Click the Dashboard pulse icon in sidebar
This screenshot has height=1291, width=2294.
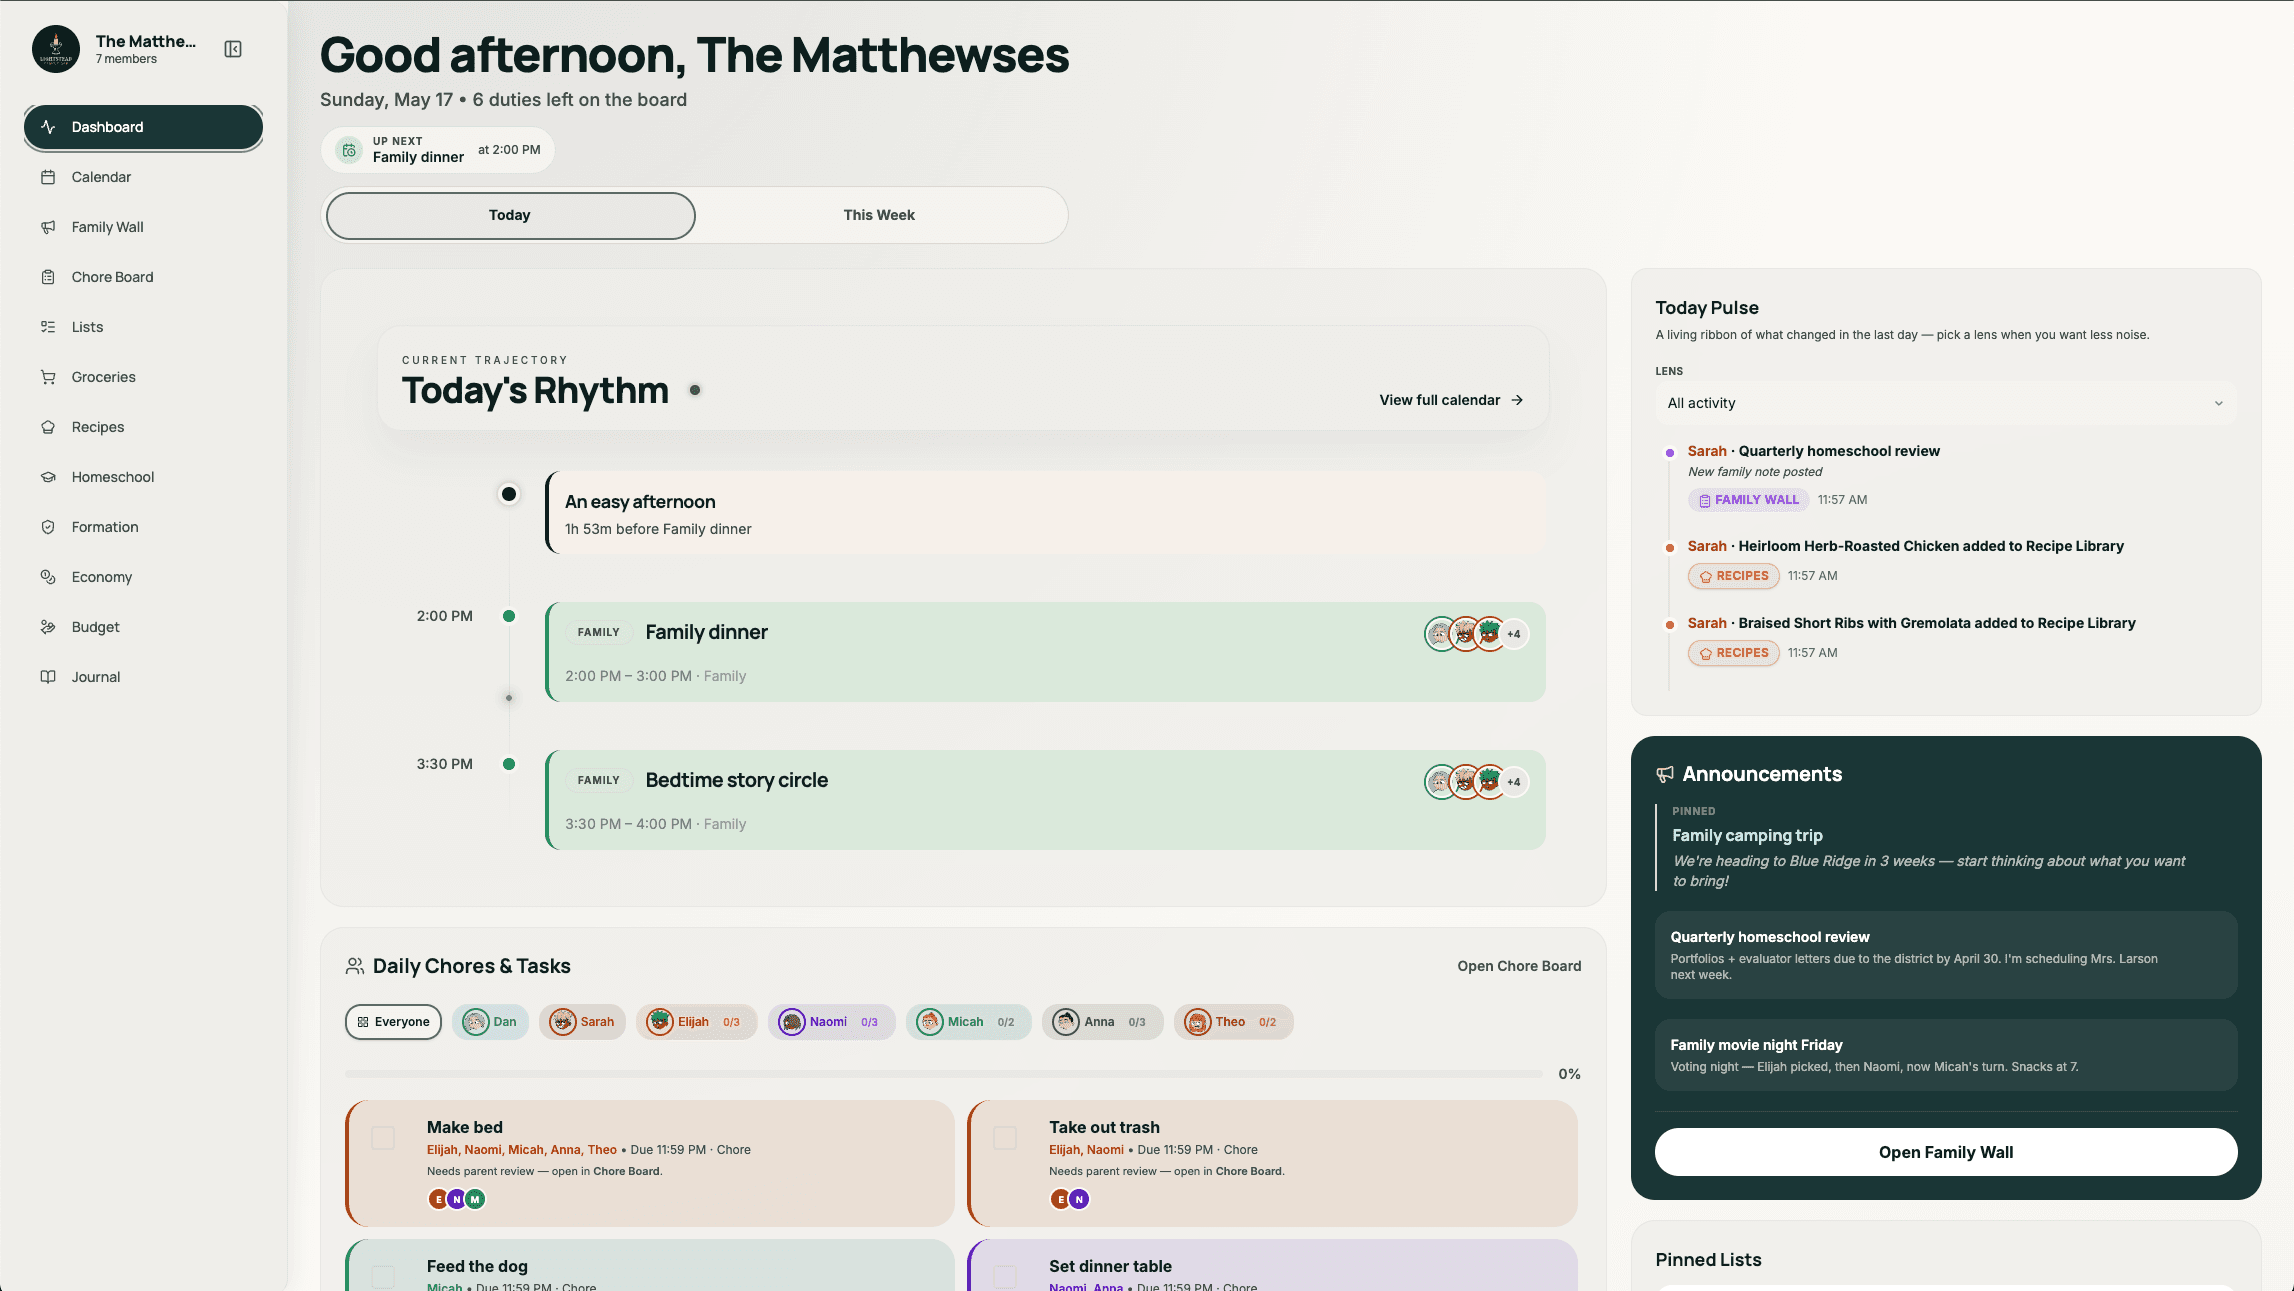(48, 127)
